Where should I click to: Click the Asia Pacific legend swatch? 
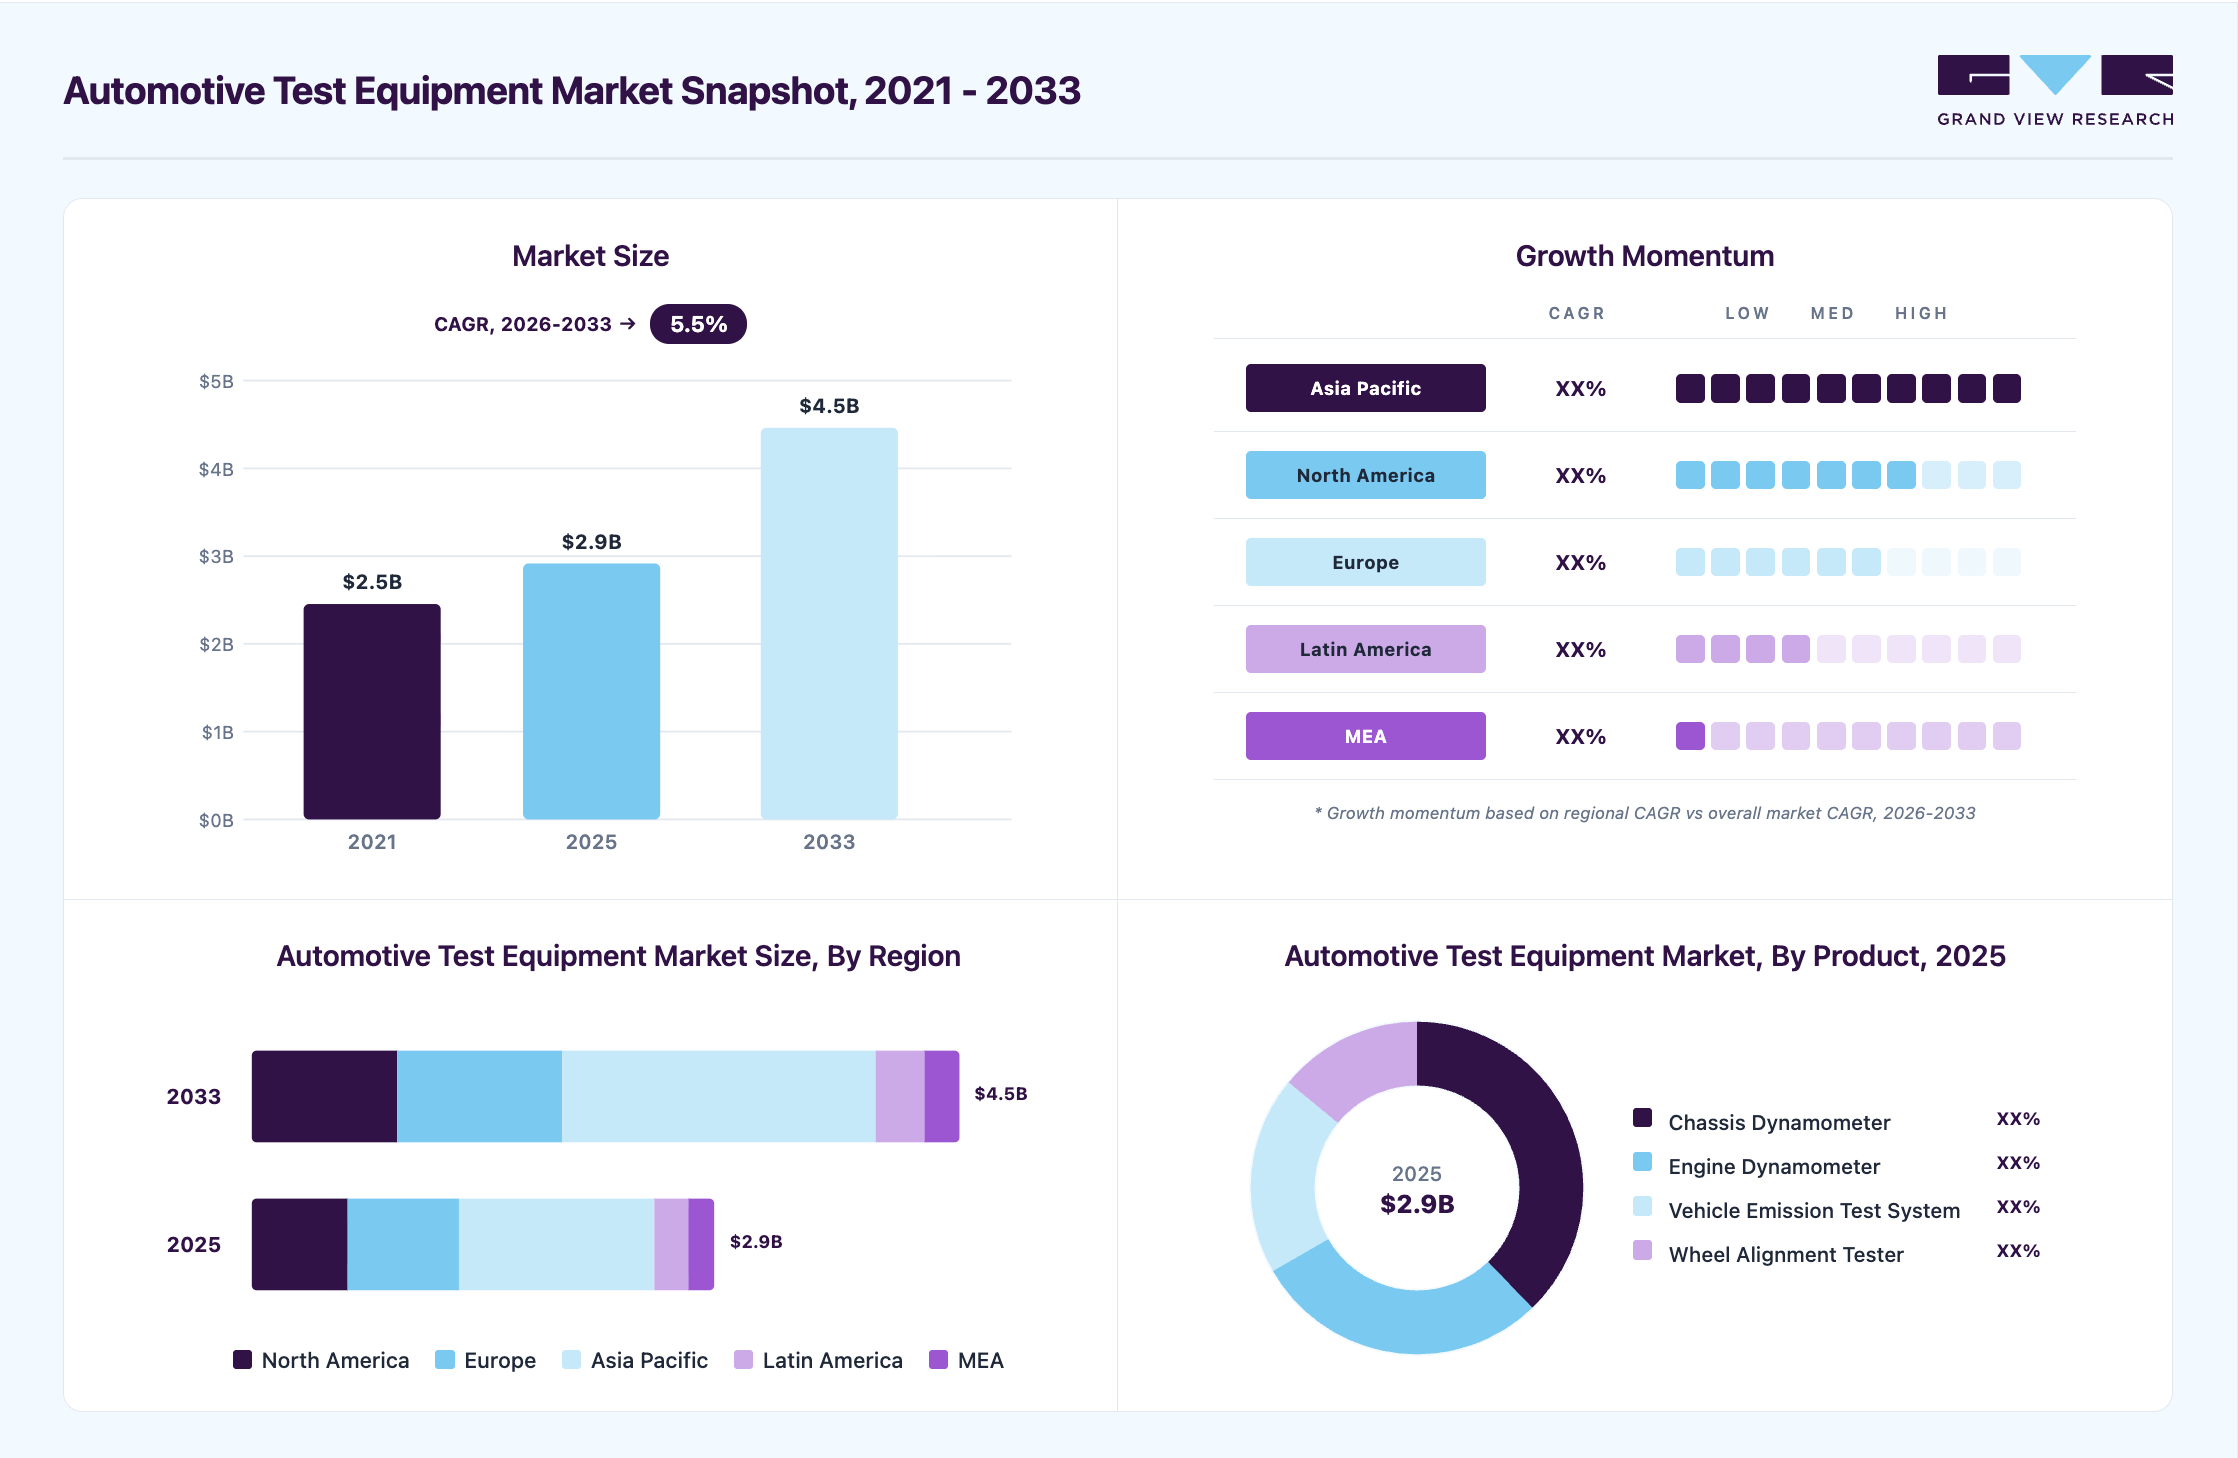point(571,1359)
